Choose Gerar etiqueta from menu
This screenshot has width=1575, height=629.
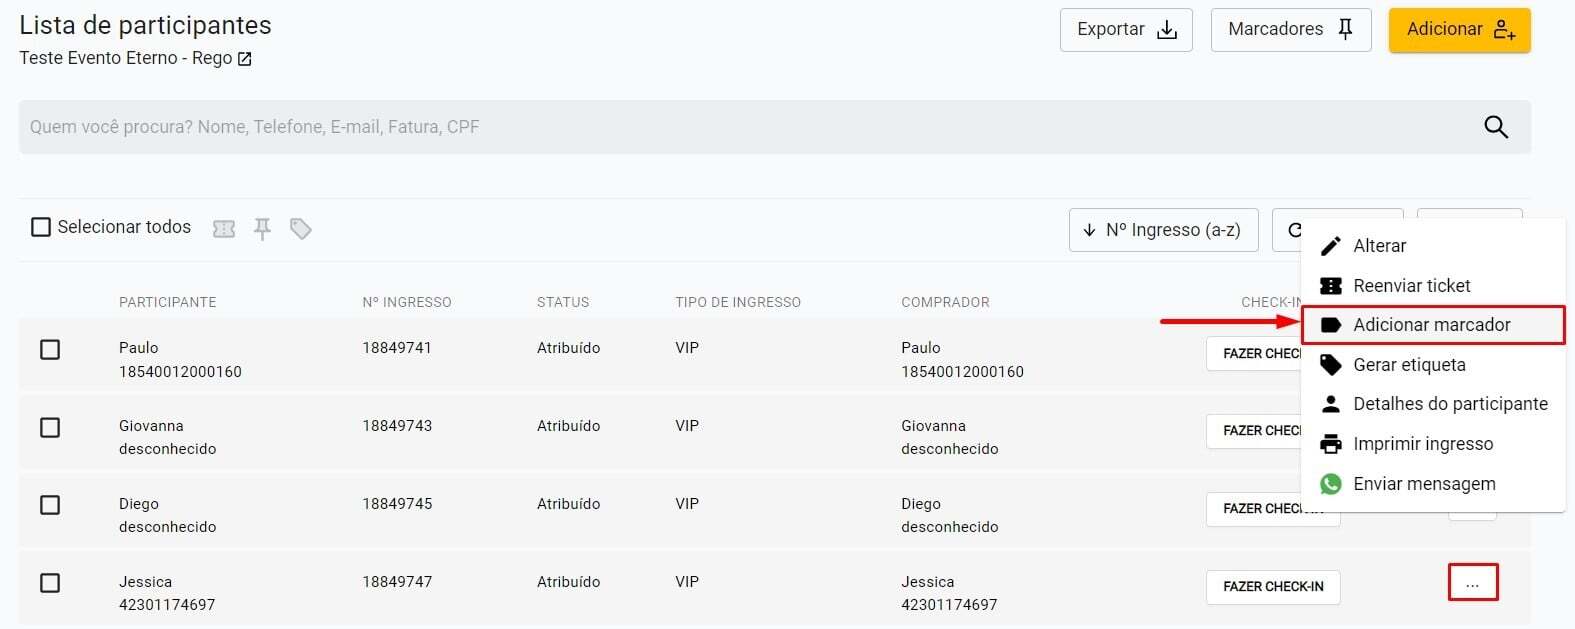(1408, 365)
